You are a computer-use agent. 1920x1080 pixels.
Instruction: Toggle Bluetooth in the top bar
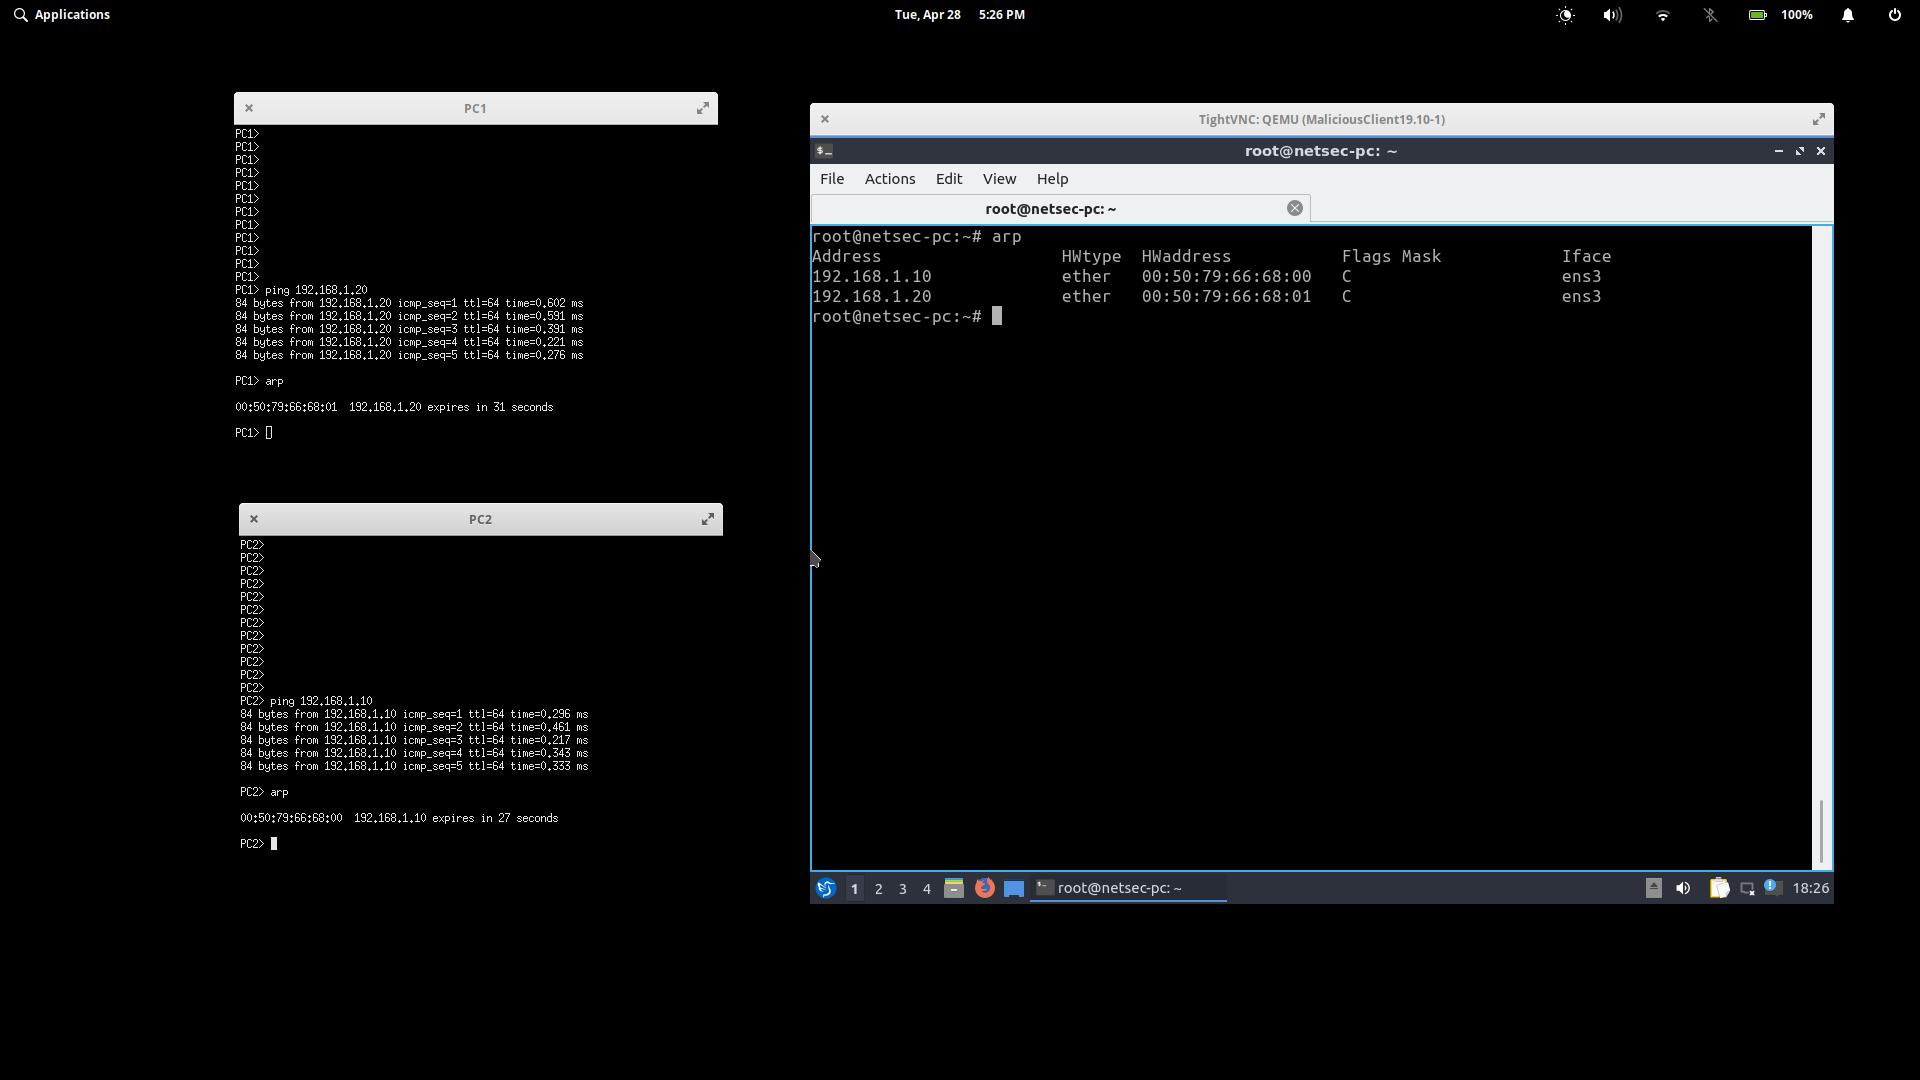tap(1710, 15)
